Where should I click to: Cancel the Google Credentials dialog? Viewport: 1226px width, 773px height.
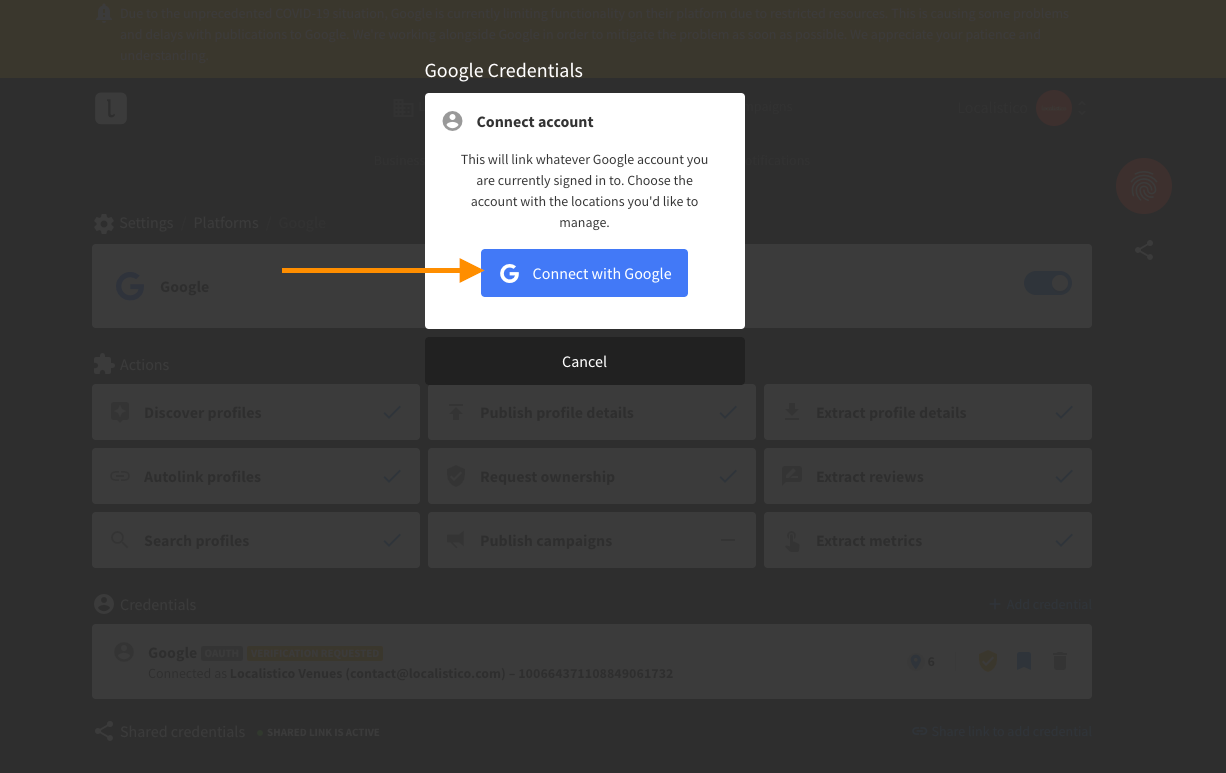coord(585,361)
